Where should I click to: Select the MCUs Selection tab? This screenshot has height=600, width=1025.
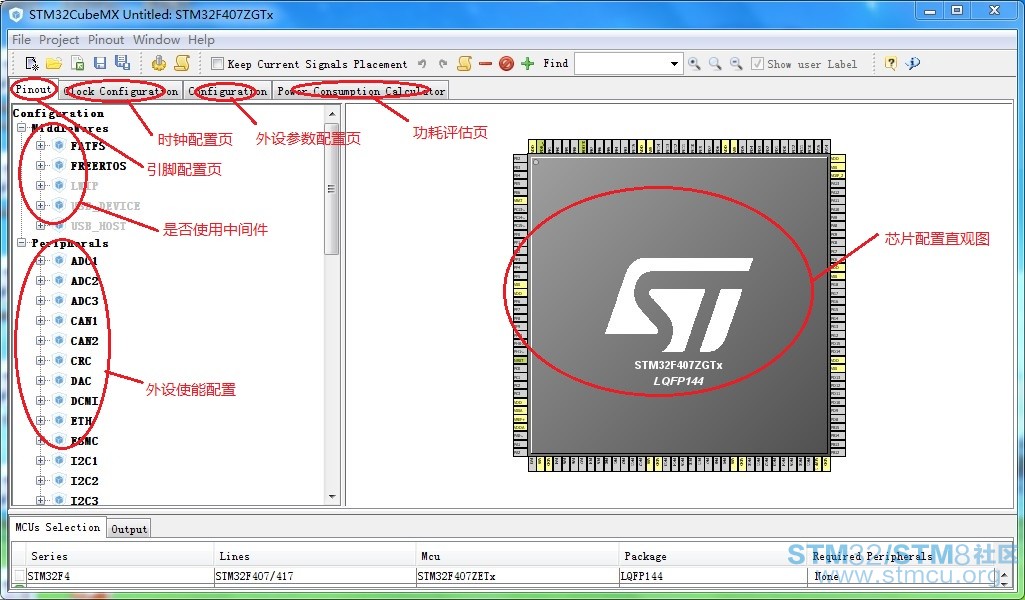(58, 527)
